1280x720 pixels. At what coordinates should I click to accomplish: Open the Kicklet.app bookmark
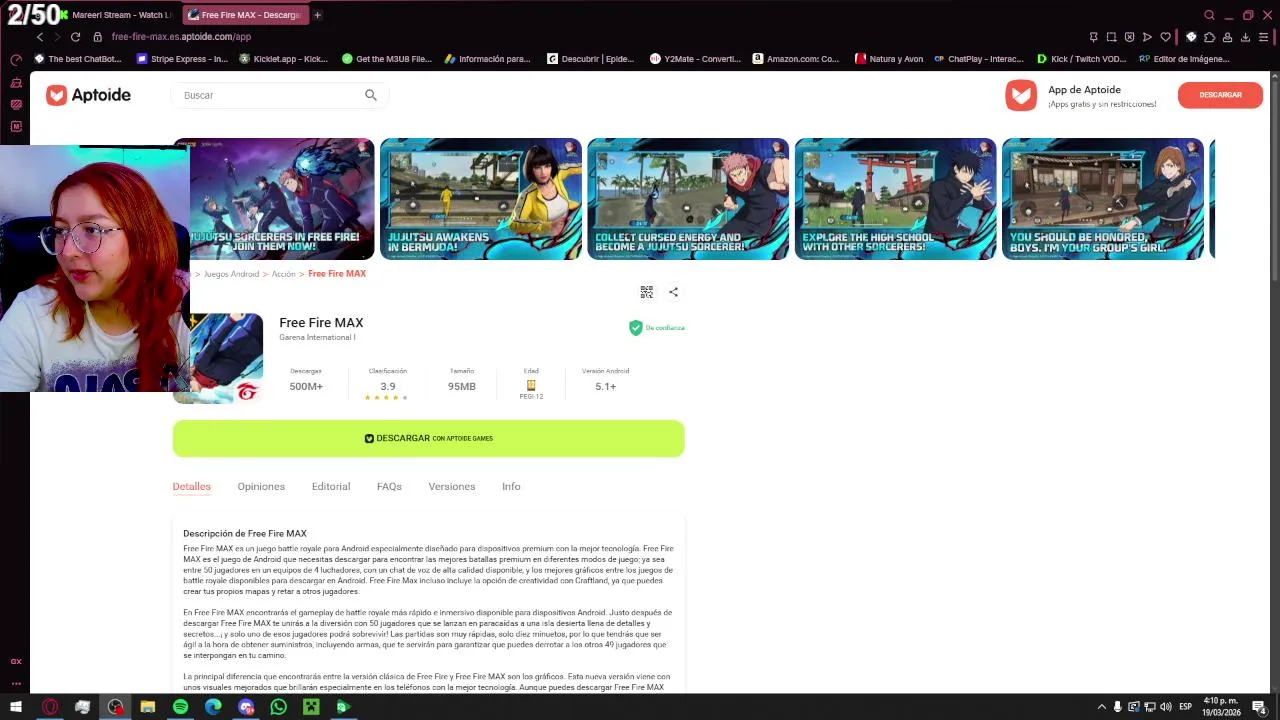284,59
